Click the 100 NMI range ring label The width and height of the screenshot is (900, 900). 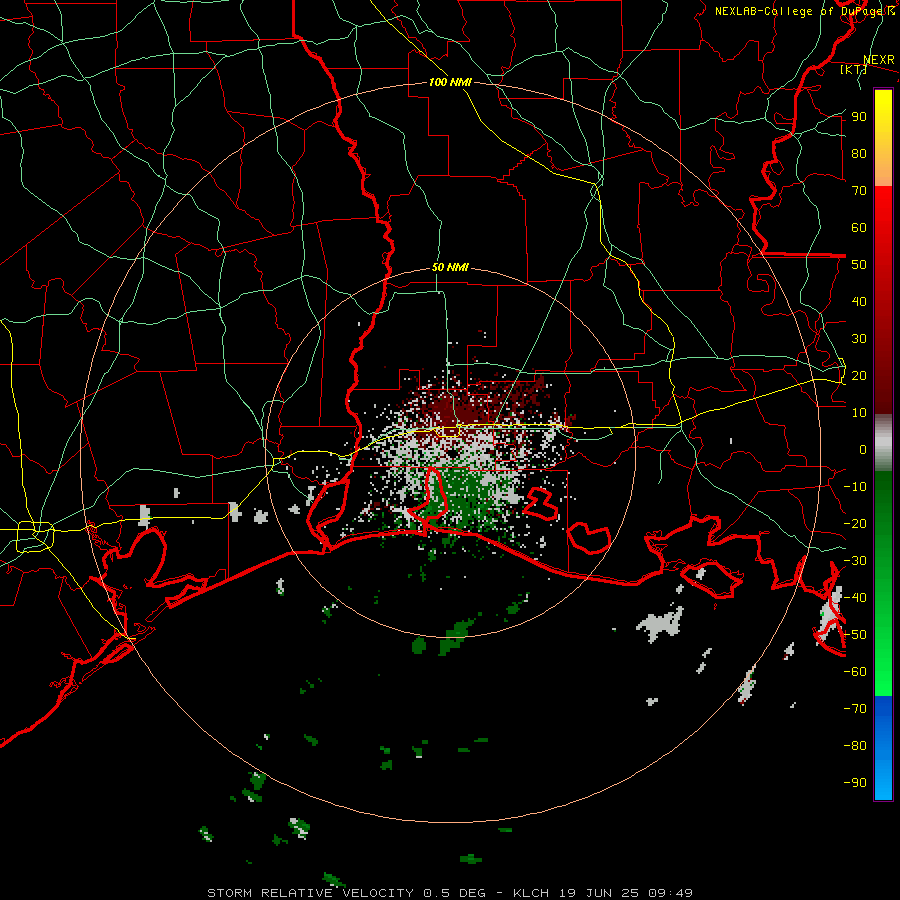pos(450,82)
